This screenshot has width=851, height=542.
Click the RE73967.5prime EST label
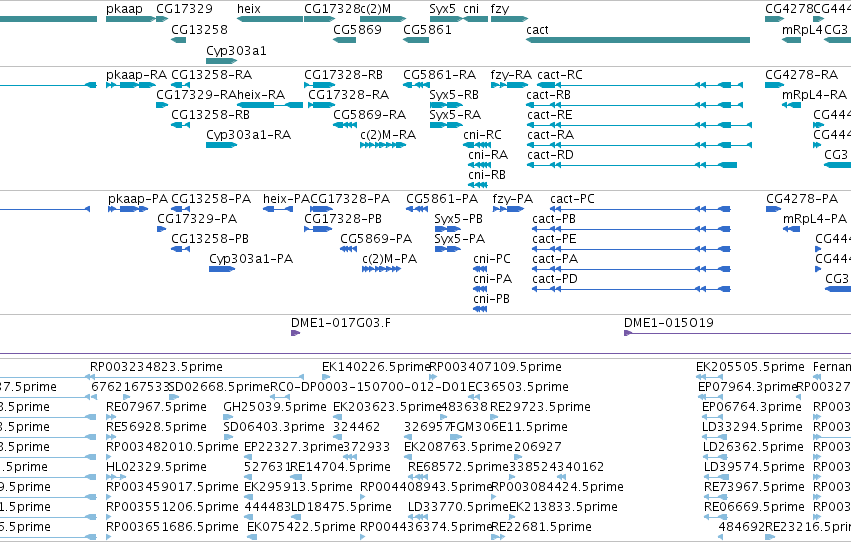point(753,488)
